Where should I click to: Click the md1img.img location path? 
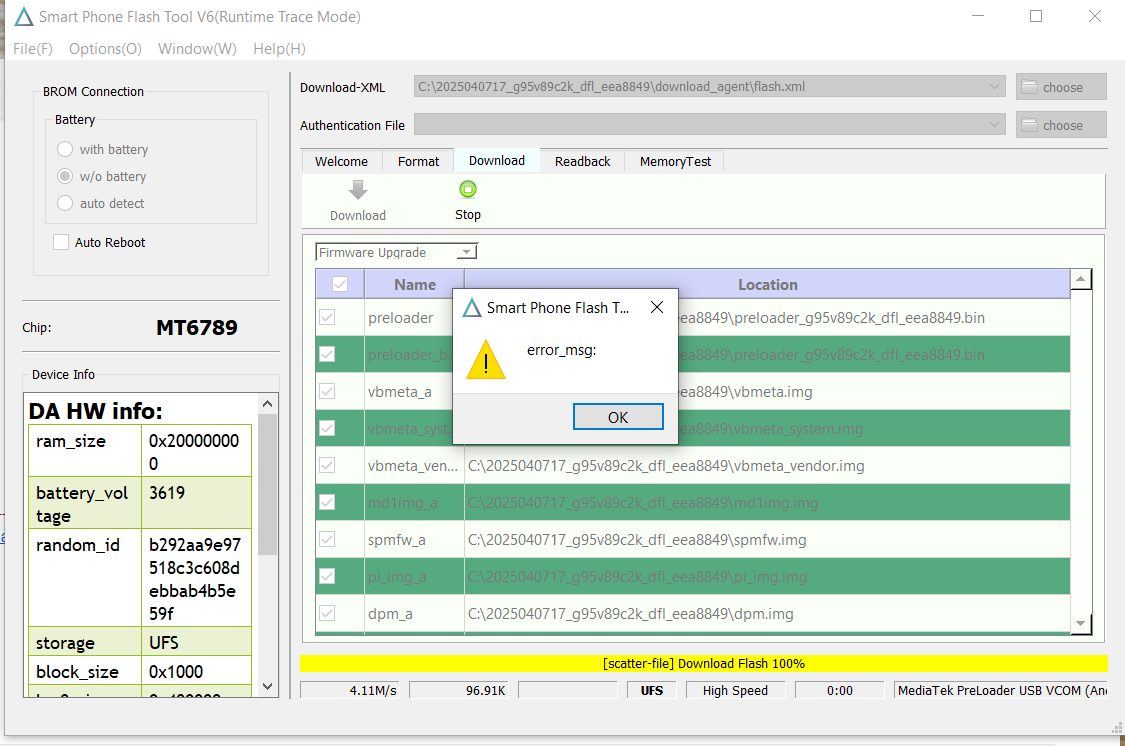pyautogui.click(x=643, y=503)
